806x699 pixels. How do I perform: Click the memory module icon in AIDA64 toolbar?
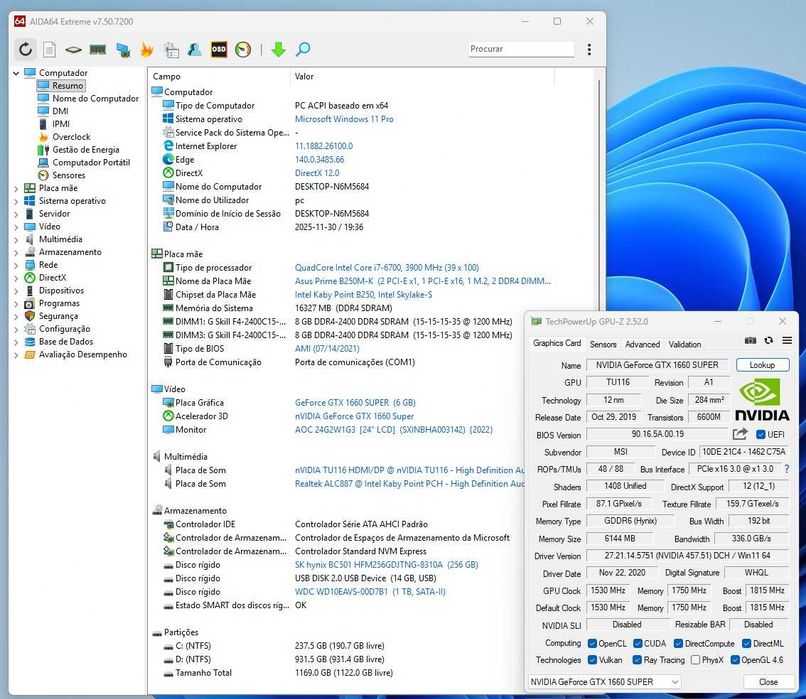(98, 49)
